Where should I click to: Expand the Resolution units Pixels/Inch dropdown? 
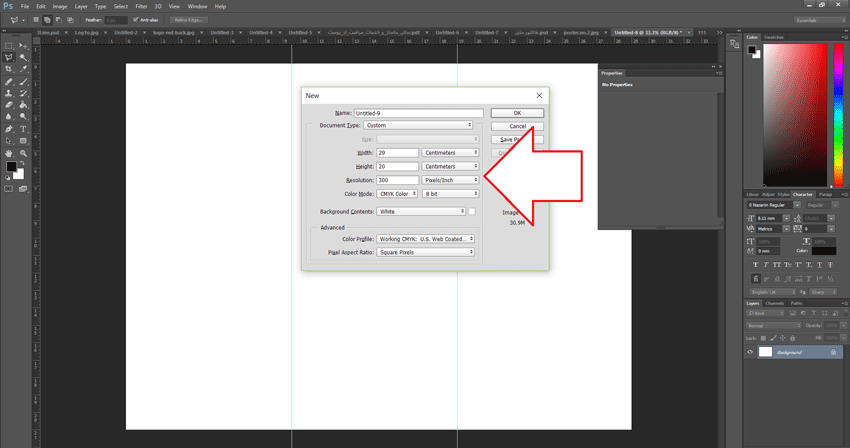pos(450,180)
